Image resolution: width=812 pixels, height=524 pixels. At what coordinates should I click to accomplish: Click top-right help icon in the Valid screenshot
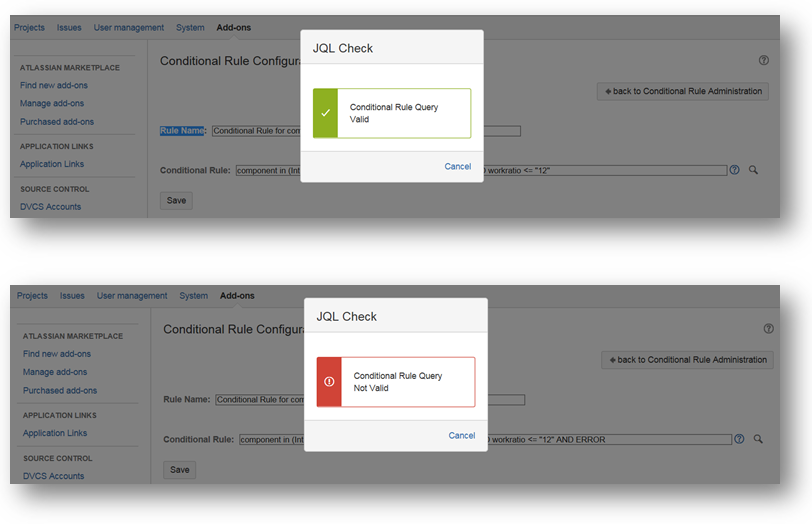point(764,60)
